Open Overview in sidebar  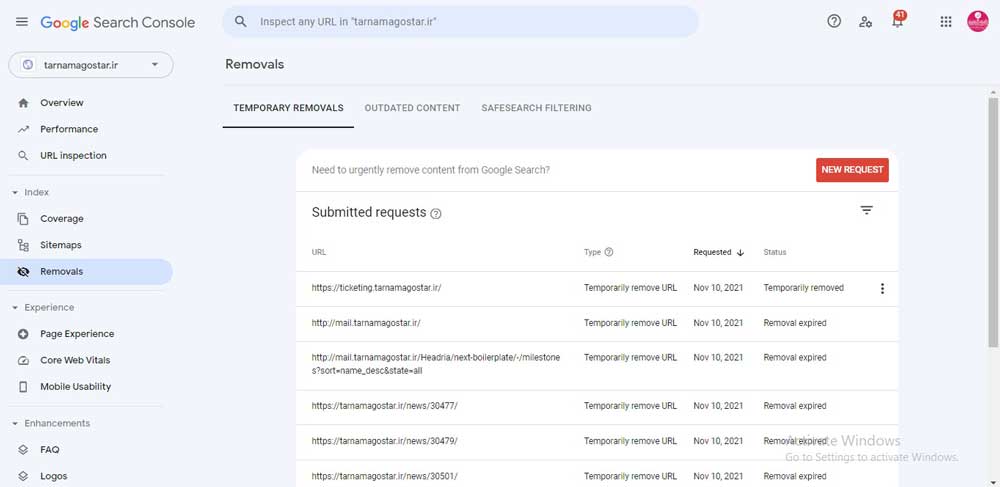pyautogui.click(x=62, y=103)
